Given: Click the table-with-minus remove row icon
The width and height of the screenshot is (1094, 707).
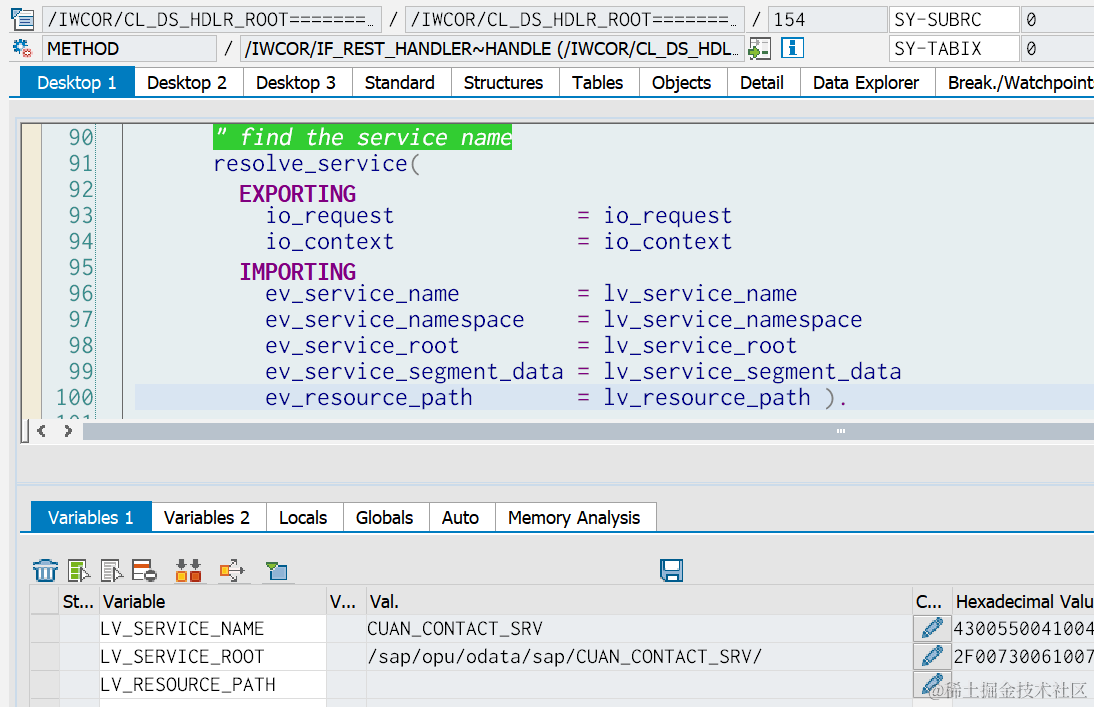Looking at the screenshot, I should pyautogui.click(x=144, y=570).
